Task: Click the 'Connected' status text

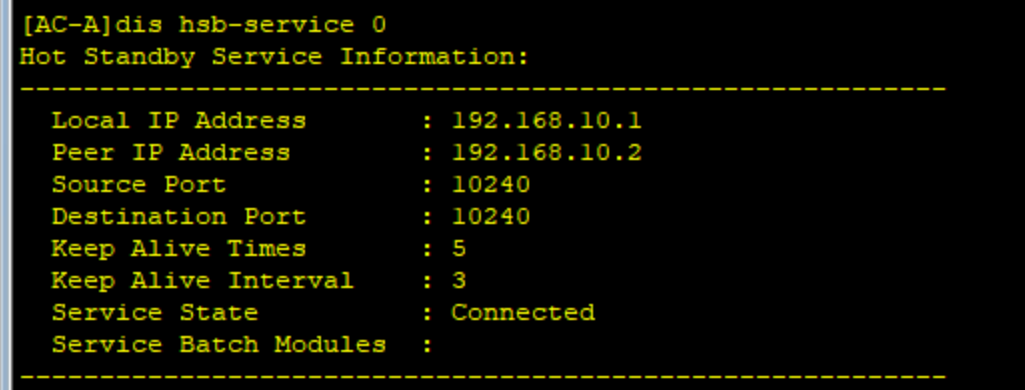Action: (x=523, y=313)
